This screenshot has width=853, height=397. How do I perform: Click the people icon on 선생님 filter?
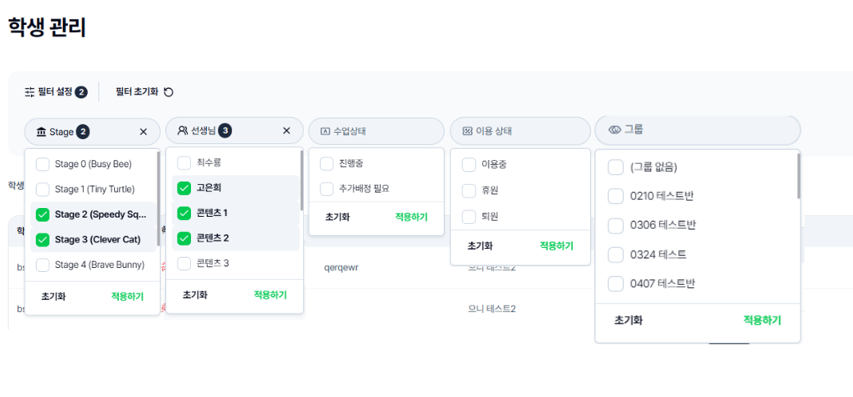(x=183, y=131)
